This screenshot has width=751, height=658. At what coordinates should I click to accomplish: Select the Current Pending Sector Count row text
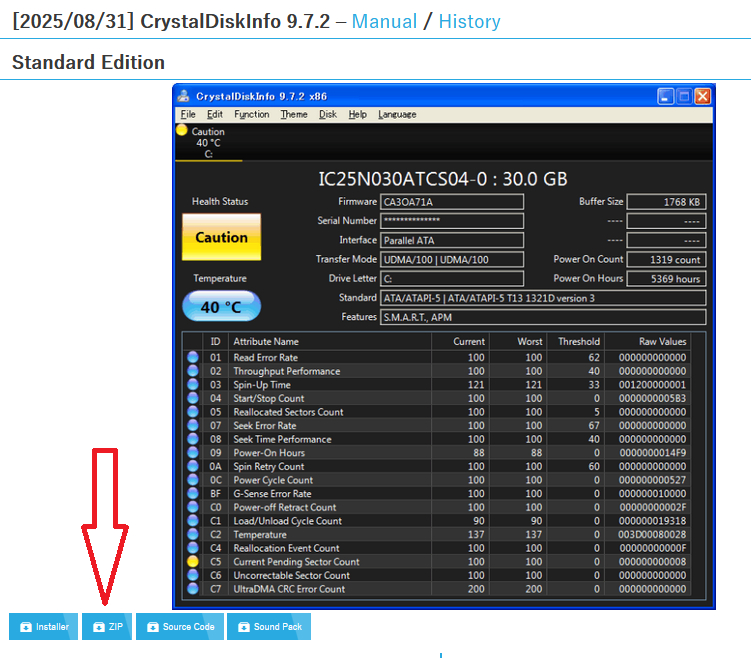(296, 561)
